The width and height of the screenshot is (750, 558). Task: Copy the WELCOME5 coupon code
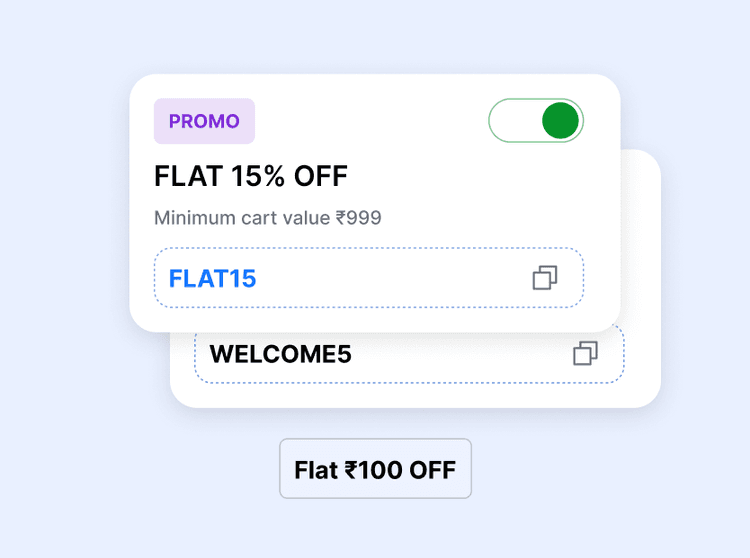click(x=585, y=353)
